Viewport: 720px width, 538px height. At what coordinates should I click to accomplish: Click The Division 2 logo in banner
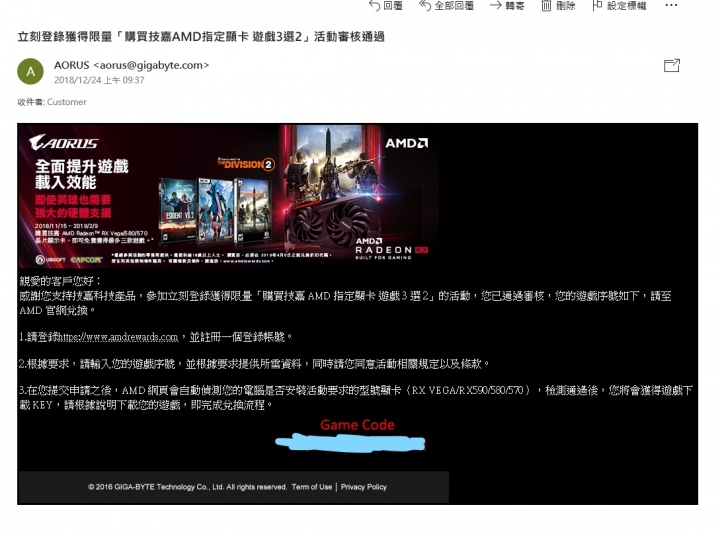click(246, 164)
